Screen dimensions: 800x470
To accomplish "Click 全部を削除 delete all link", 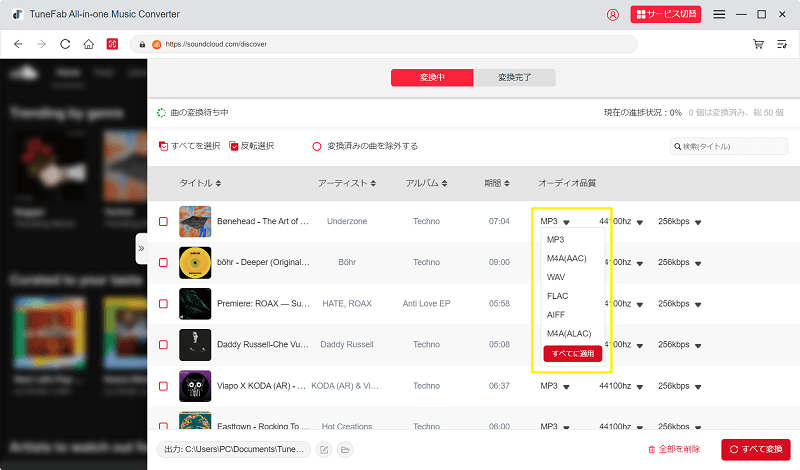I will (x=674, y=450).
